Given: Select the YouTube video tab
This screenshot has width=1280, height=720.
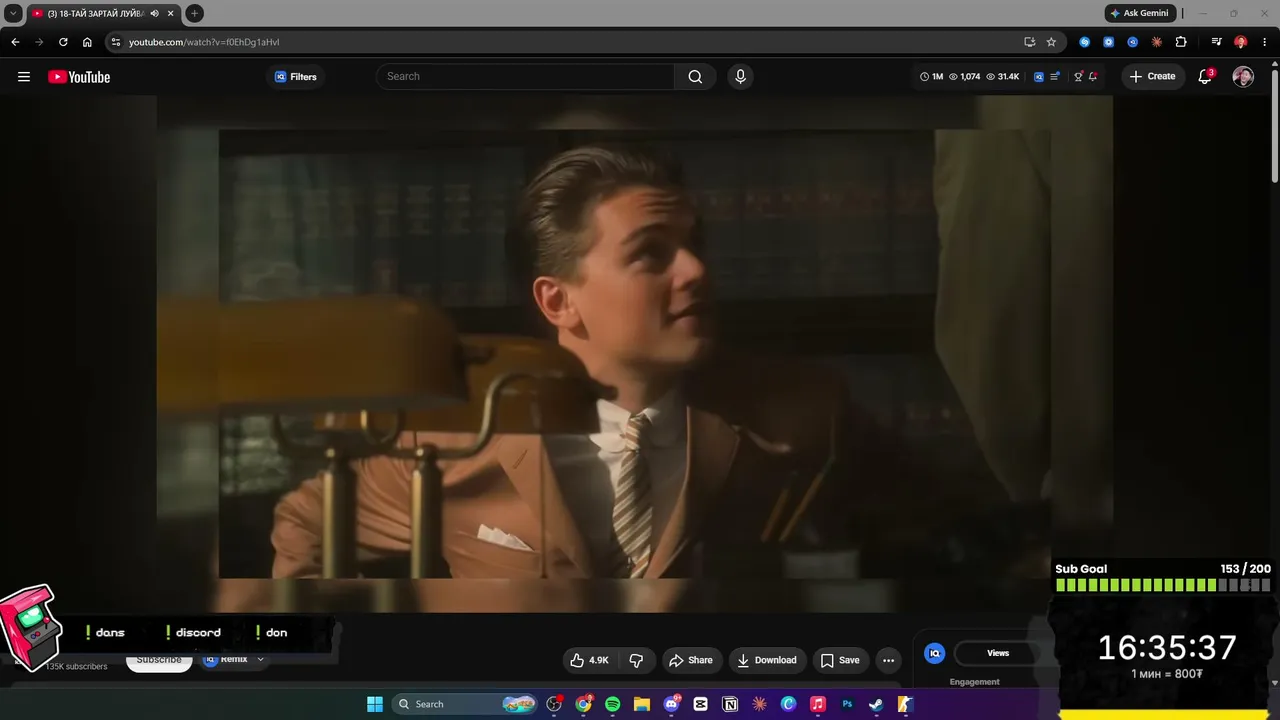Looking at the screenshot, I should (103, 13).
